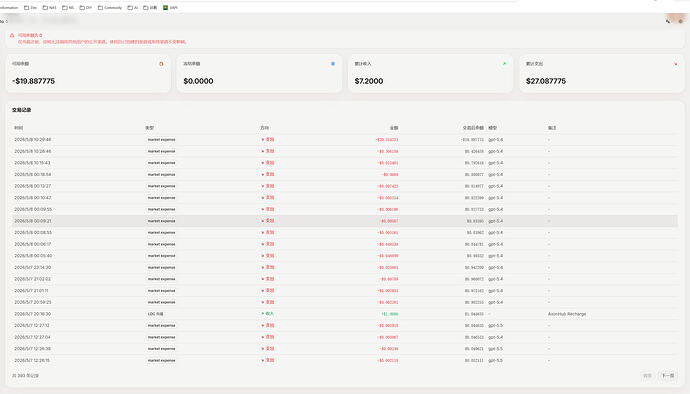Select the transaction row dated 2026/5/7 21:01:11
The width and height of the screenshot is (690, 394).
(x=345, y=291)
